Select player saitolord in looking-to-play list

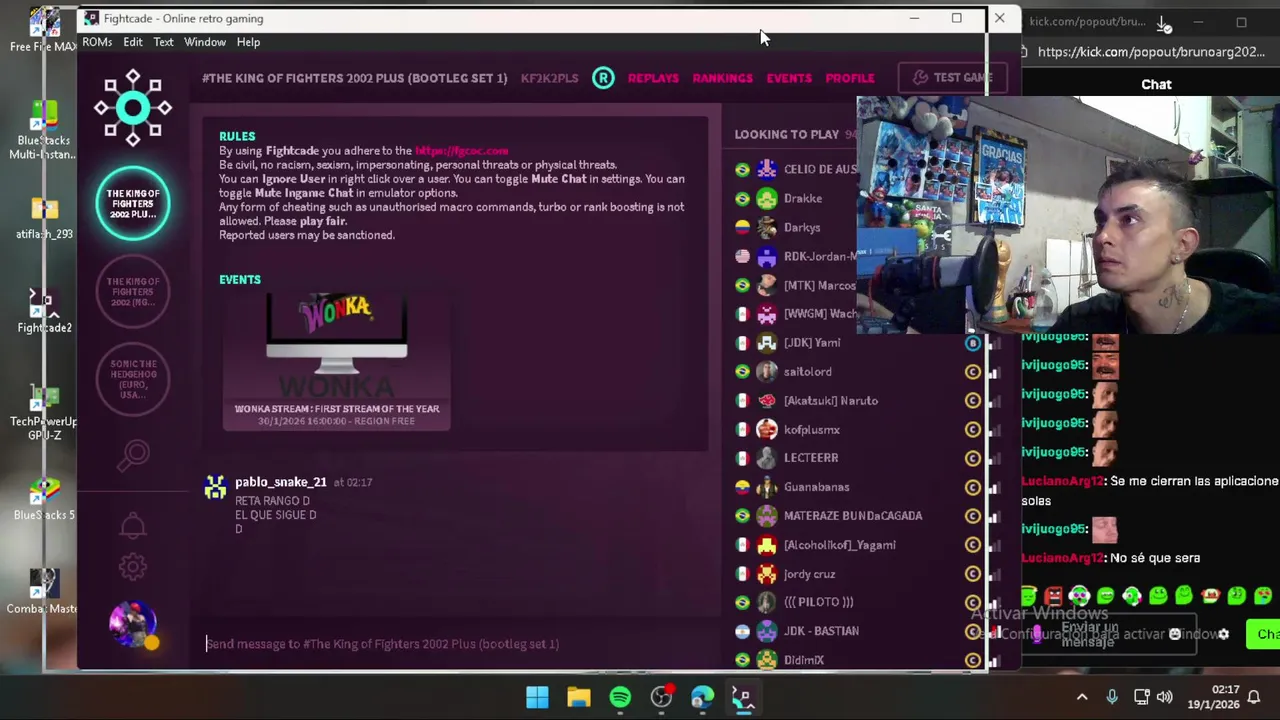click(x=807, y=372)
